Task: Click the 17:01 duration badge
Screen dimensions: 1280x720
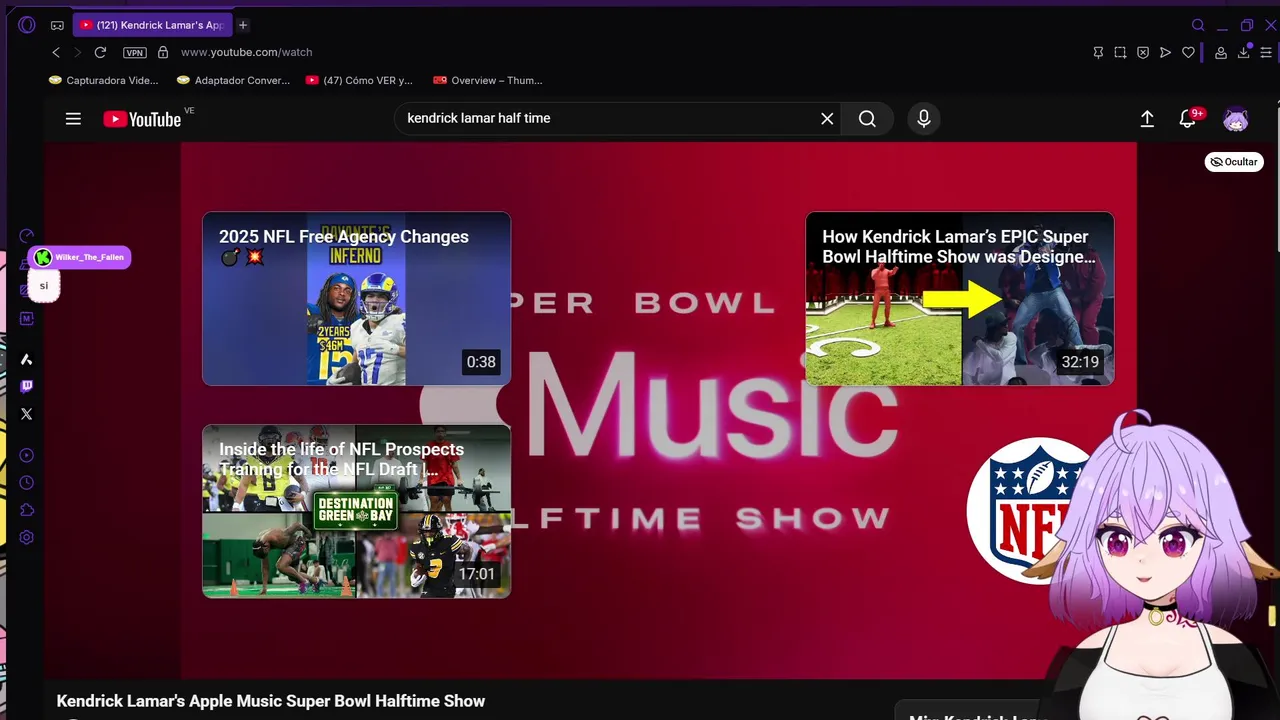Action: click(477, 574)
